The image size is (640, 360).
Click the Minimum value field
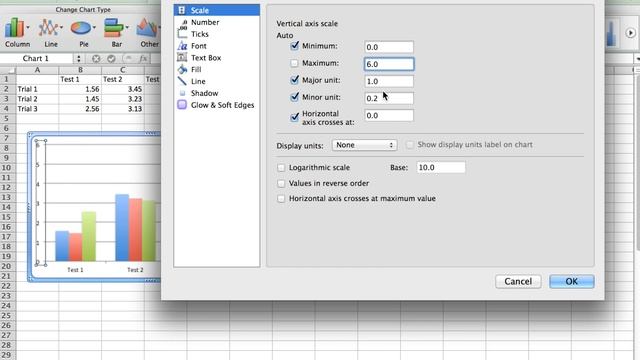click(389, 47)
